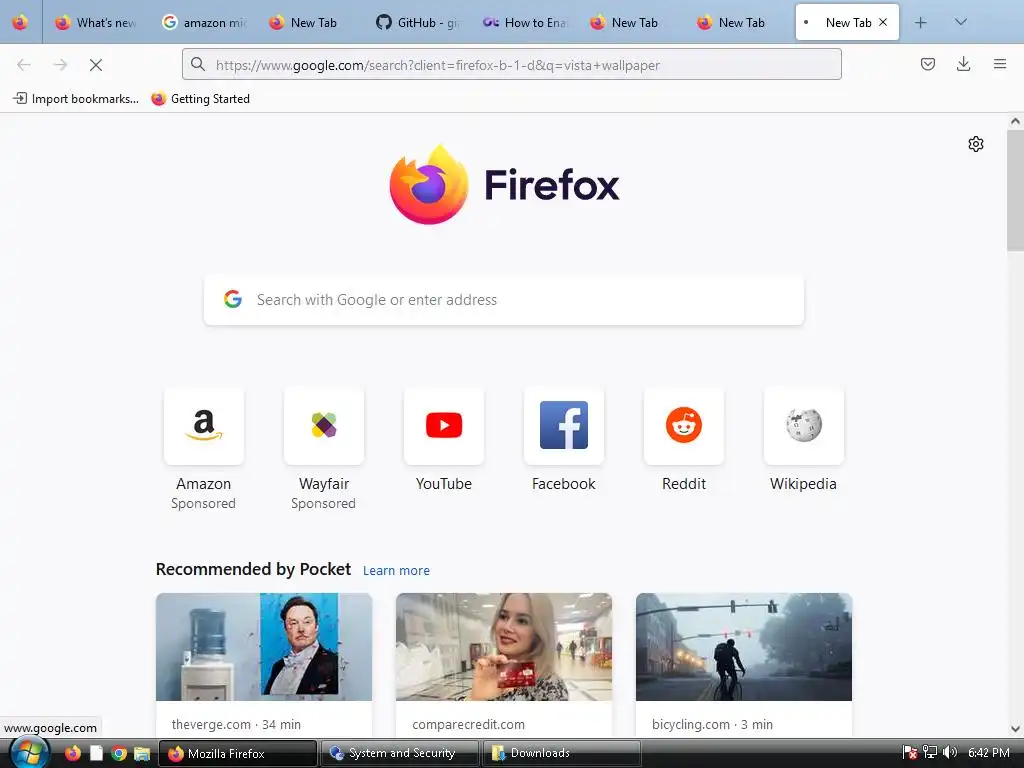Launch Chrome from quick launch bar
This screenshot has height=768, width=1024.
(x=119, y=753)
